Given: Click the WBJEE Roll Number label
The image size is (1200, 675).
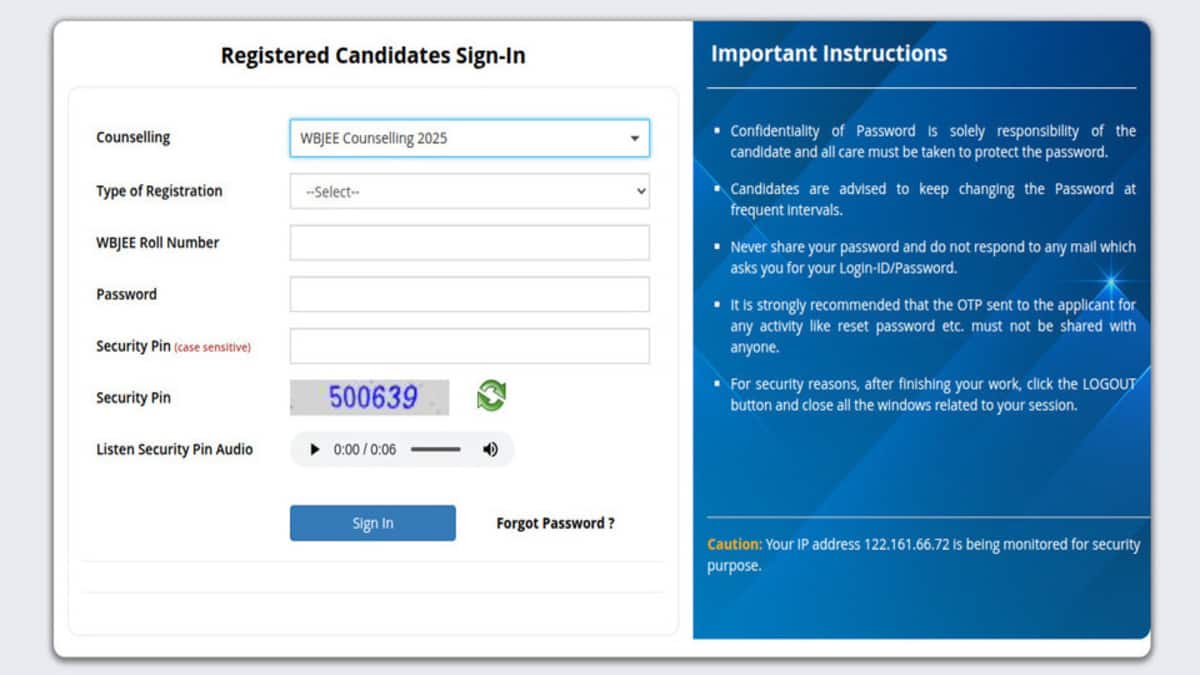Looking at the screenshot, I should coord(157,243).
